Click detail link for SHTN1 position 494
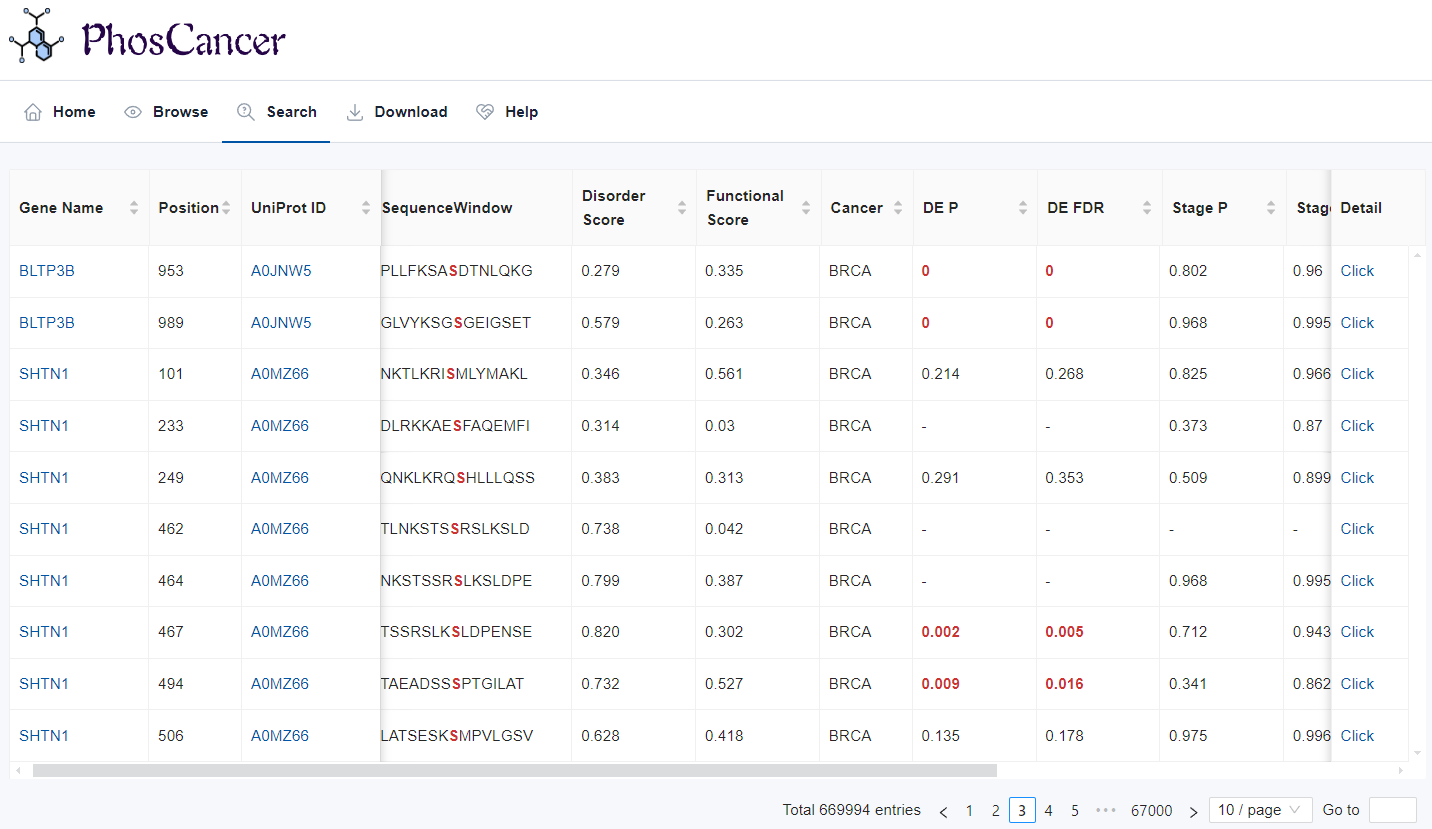Screen dimensions: 1432x829 (x=1357, y=684)
